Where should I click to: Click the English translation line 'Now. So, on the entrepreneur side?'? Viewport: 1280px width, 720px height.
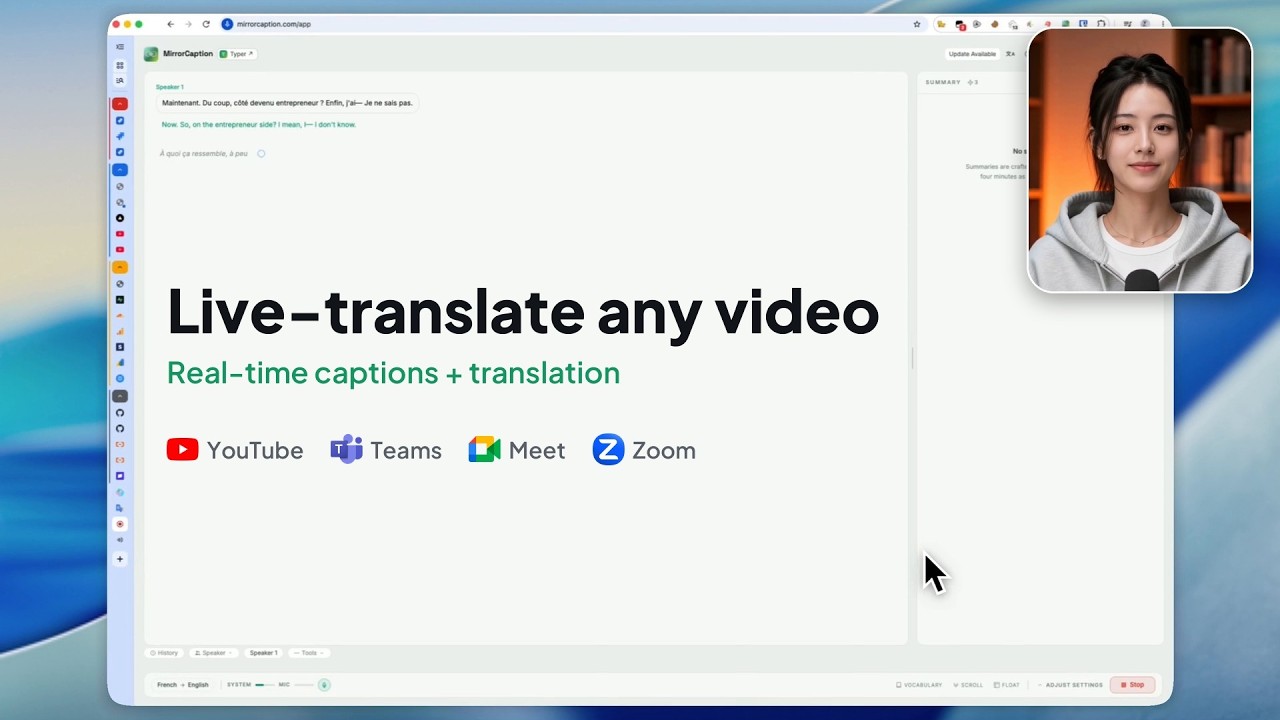pyautogui.click(x=259, y=125)
